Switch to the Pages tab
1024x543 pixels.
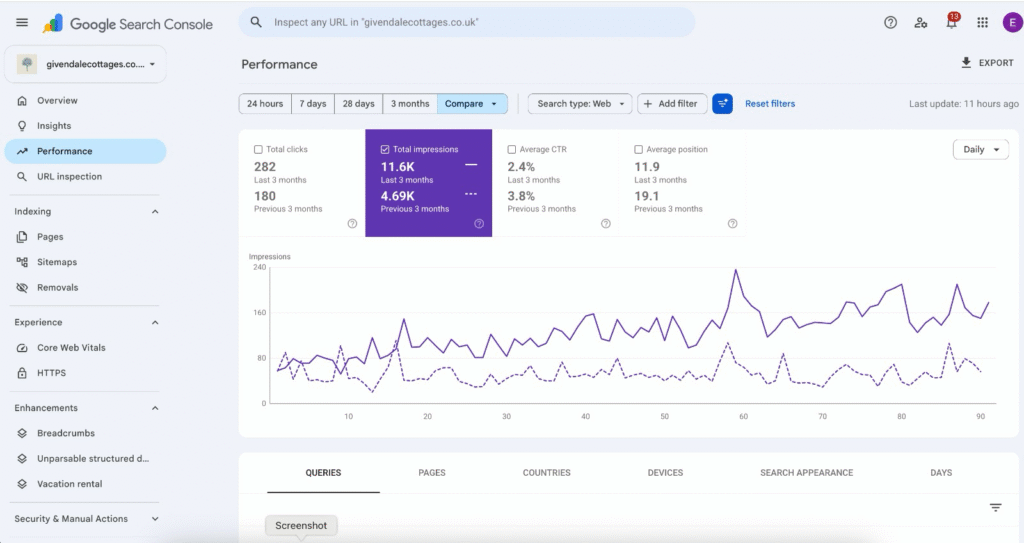tap(432, 472)
